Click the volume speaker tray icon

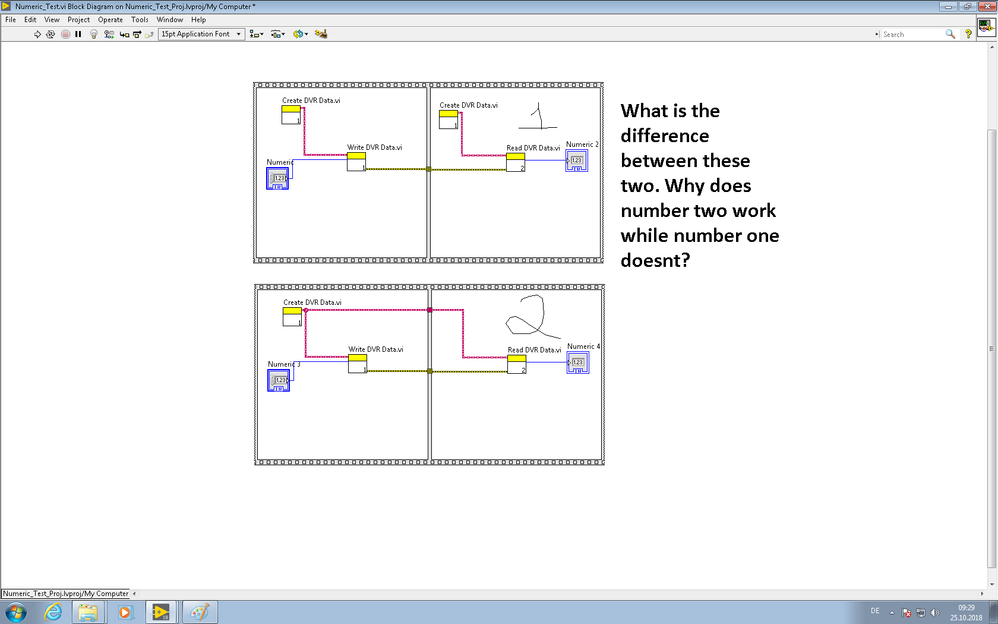coord(935,613)
